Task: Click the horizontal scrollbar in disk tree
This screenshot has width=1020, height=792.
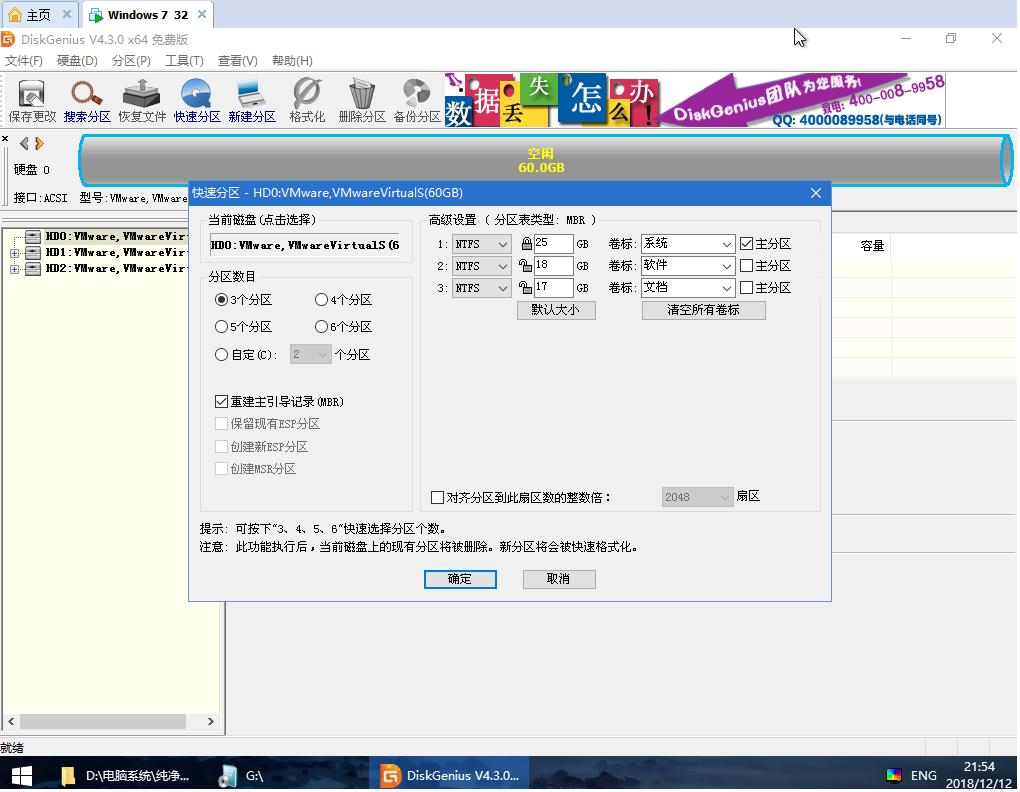Action: coord(103,722)
